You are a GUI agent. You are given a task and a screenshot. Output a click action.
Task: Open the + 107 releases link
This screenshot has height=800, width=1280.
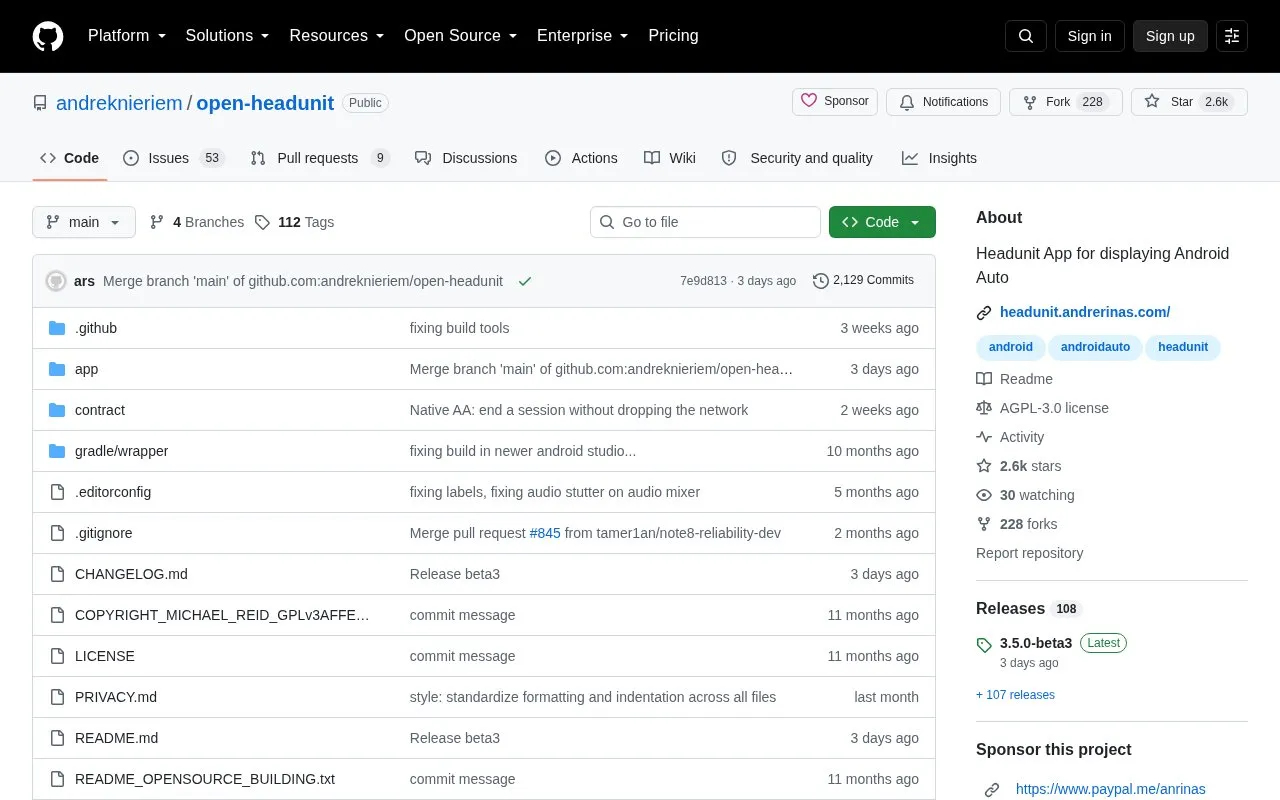click(x=1015, y=695)
